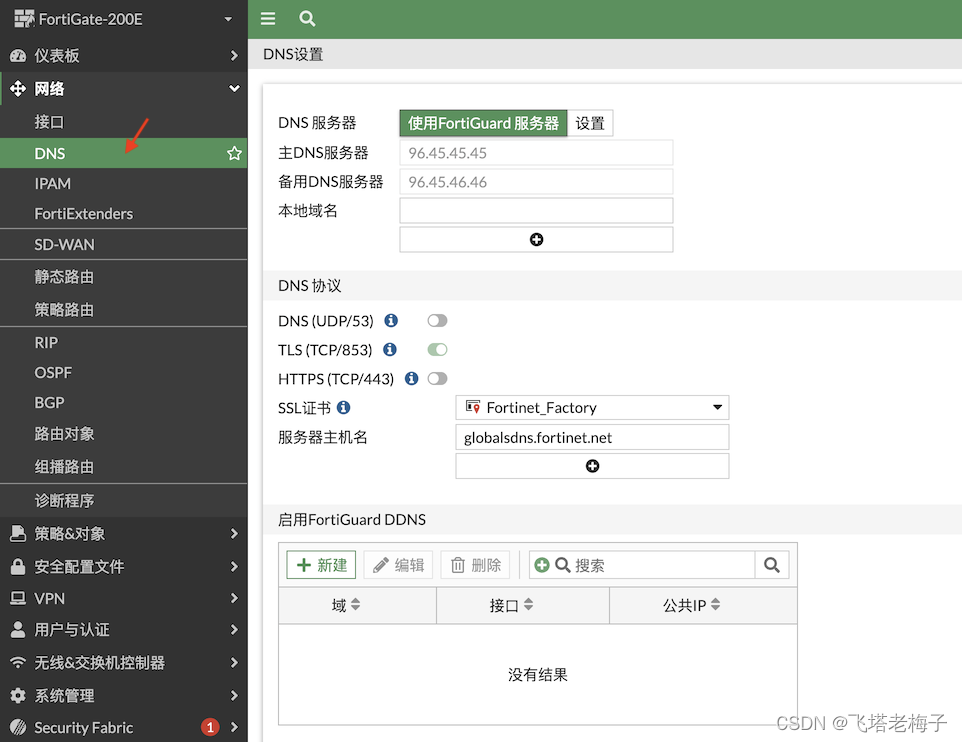The width and height of the screenshot is (962, 742).
Task: Click the FortiGate-200E device logo icon
Action: click(x=24, y=19)
